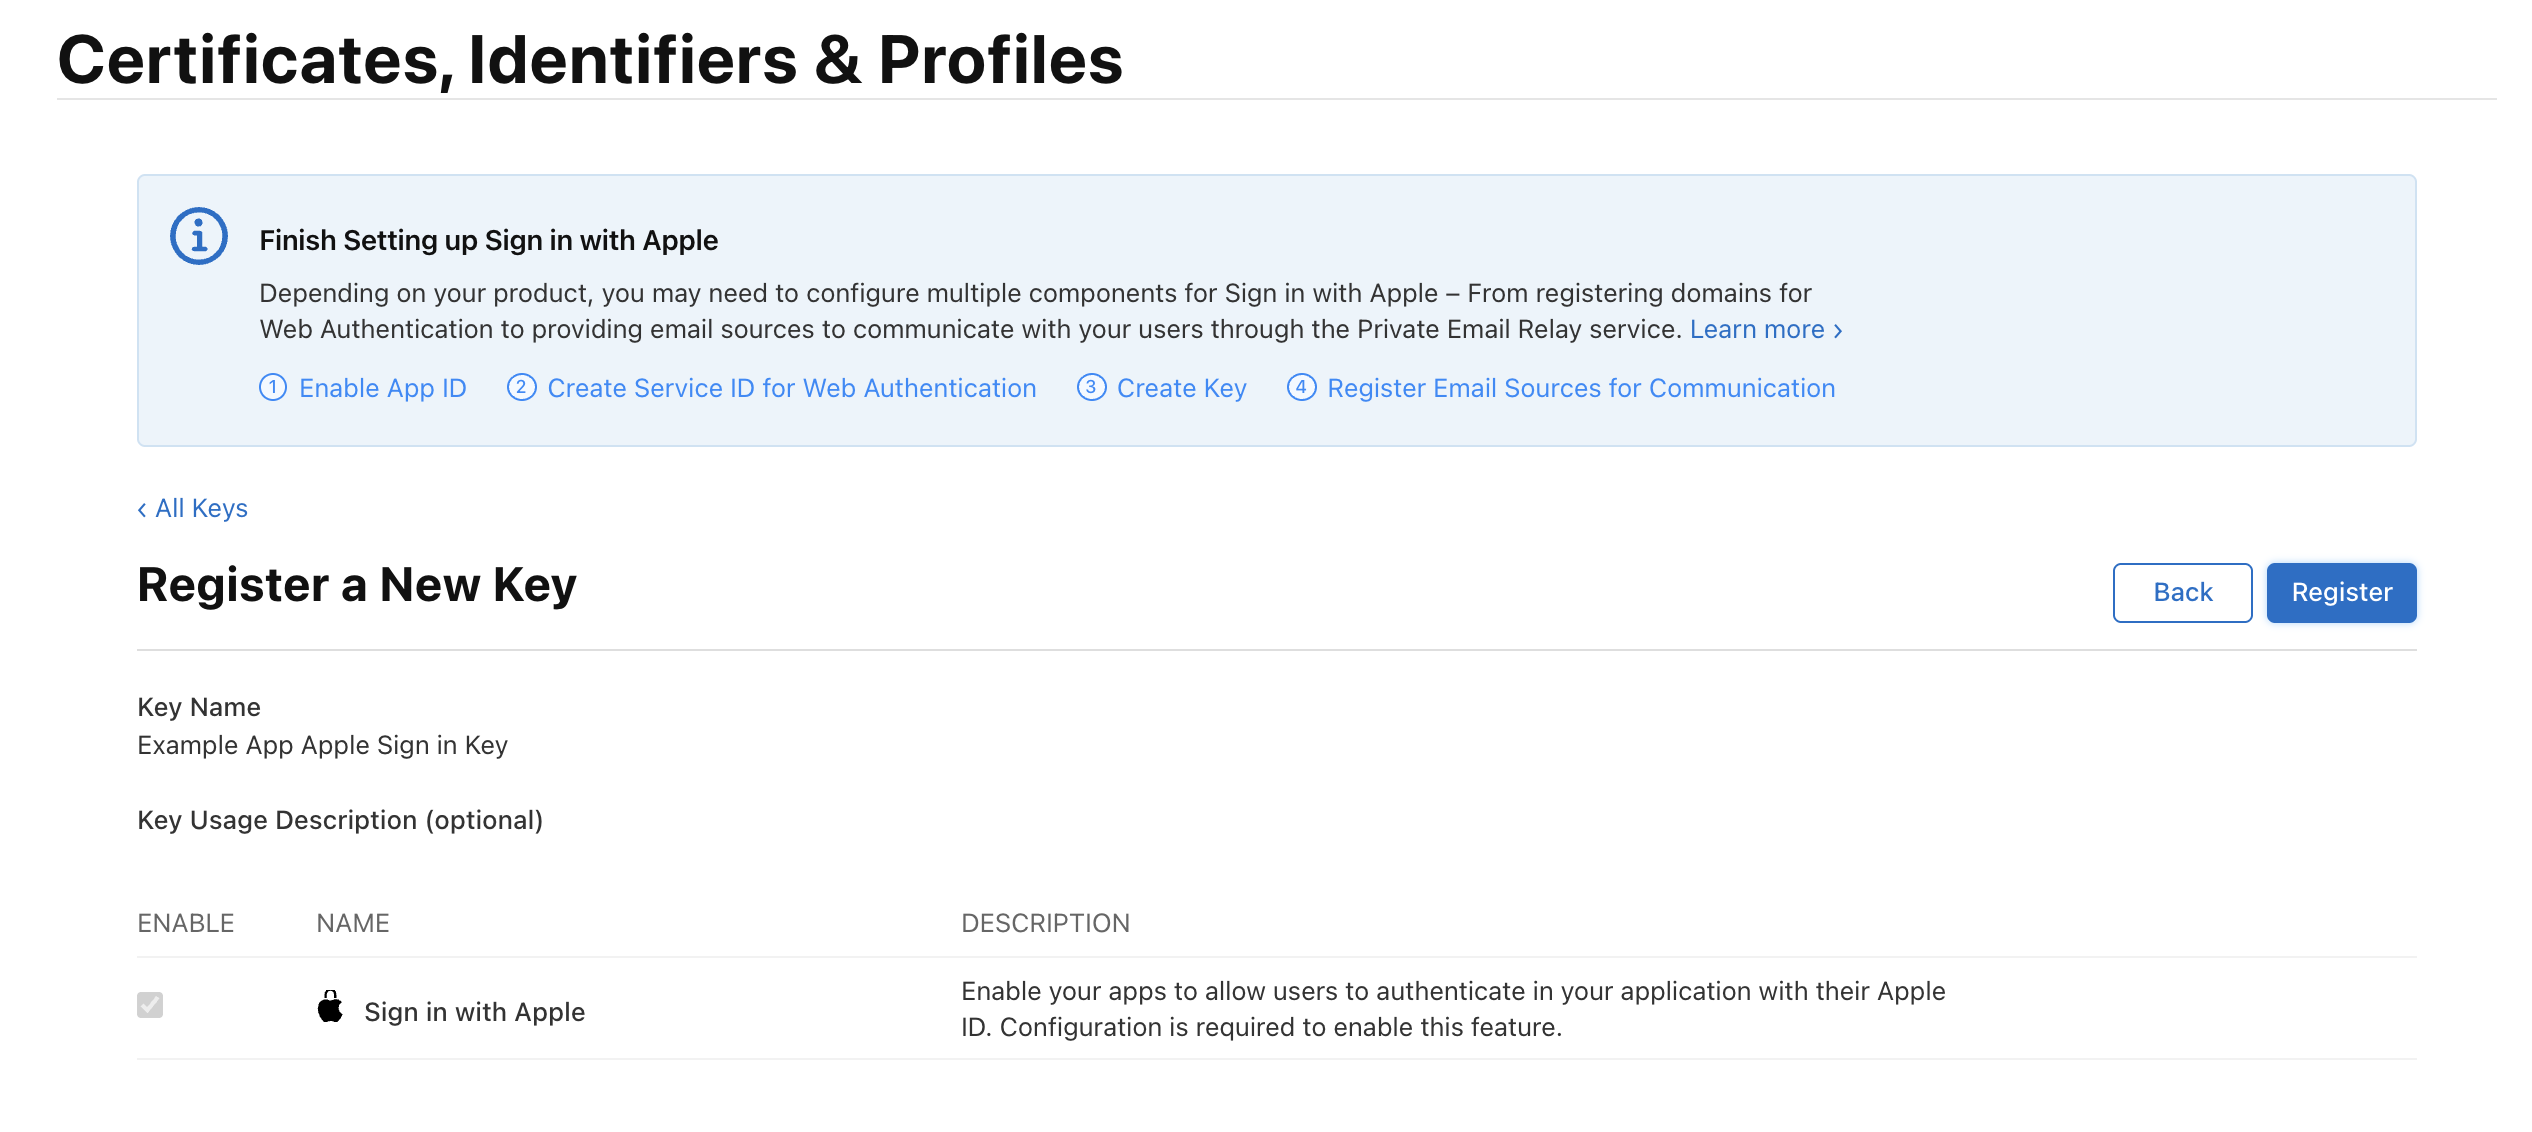The height and width of the screenshot is (1132, 2532).
Task: Select the circled step 2 icon
Action: [521, 388]
